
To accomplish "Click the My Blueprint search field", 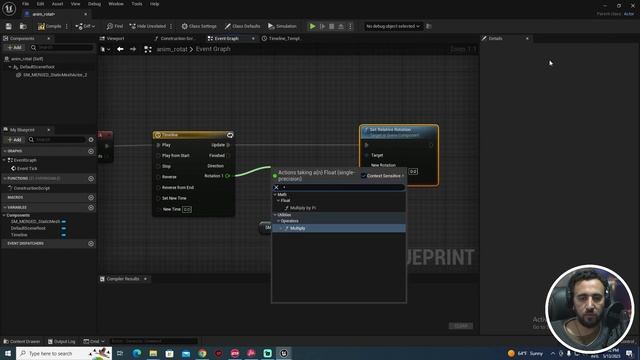I will (57, 140).
